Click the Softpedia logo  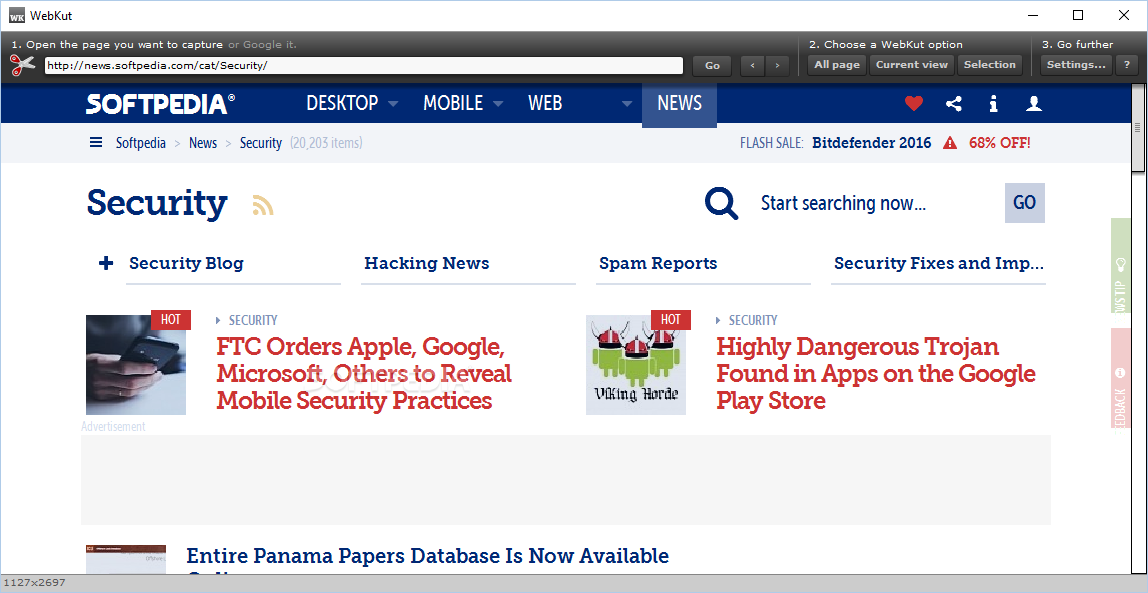point(160,104)
